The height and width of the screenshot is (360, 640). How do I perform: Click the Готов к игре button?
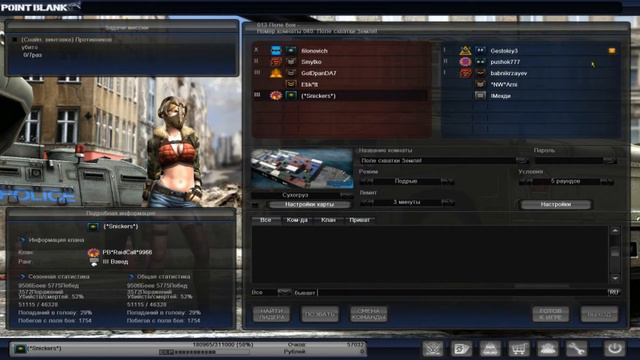551,314
